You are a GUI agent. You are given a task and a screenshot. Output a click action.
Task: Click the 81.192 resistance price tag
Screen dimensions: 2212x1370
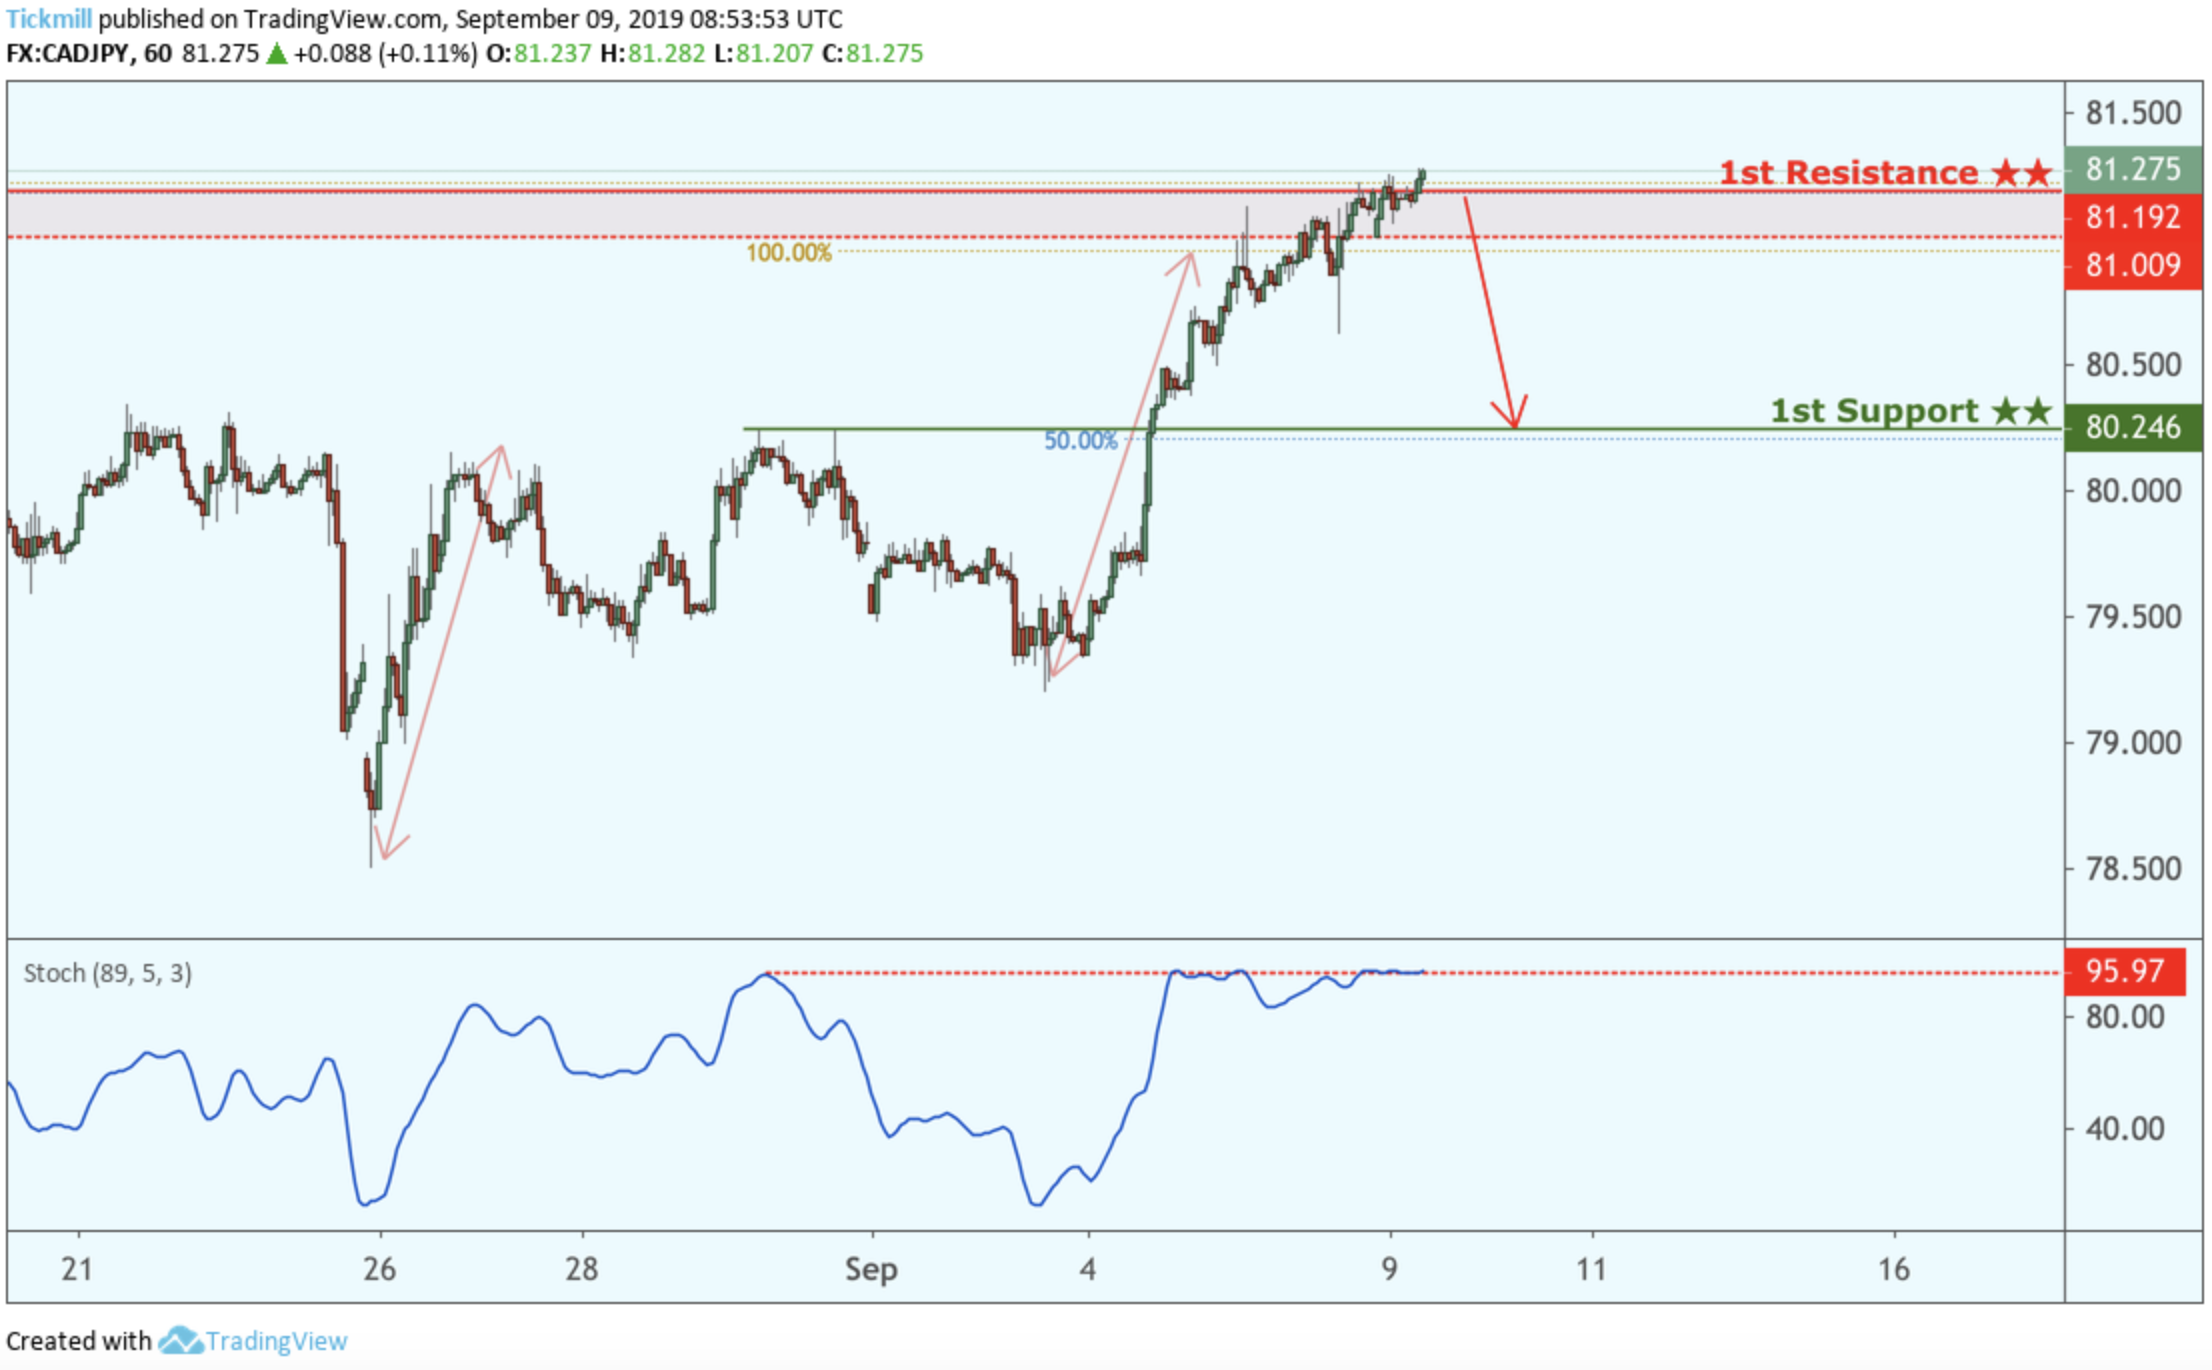pos(2132,217)
